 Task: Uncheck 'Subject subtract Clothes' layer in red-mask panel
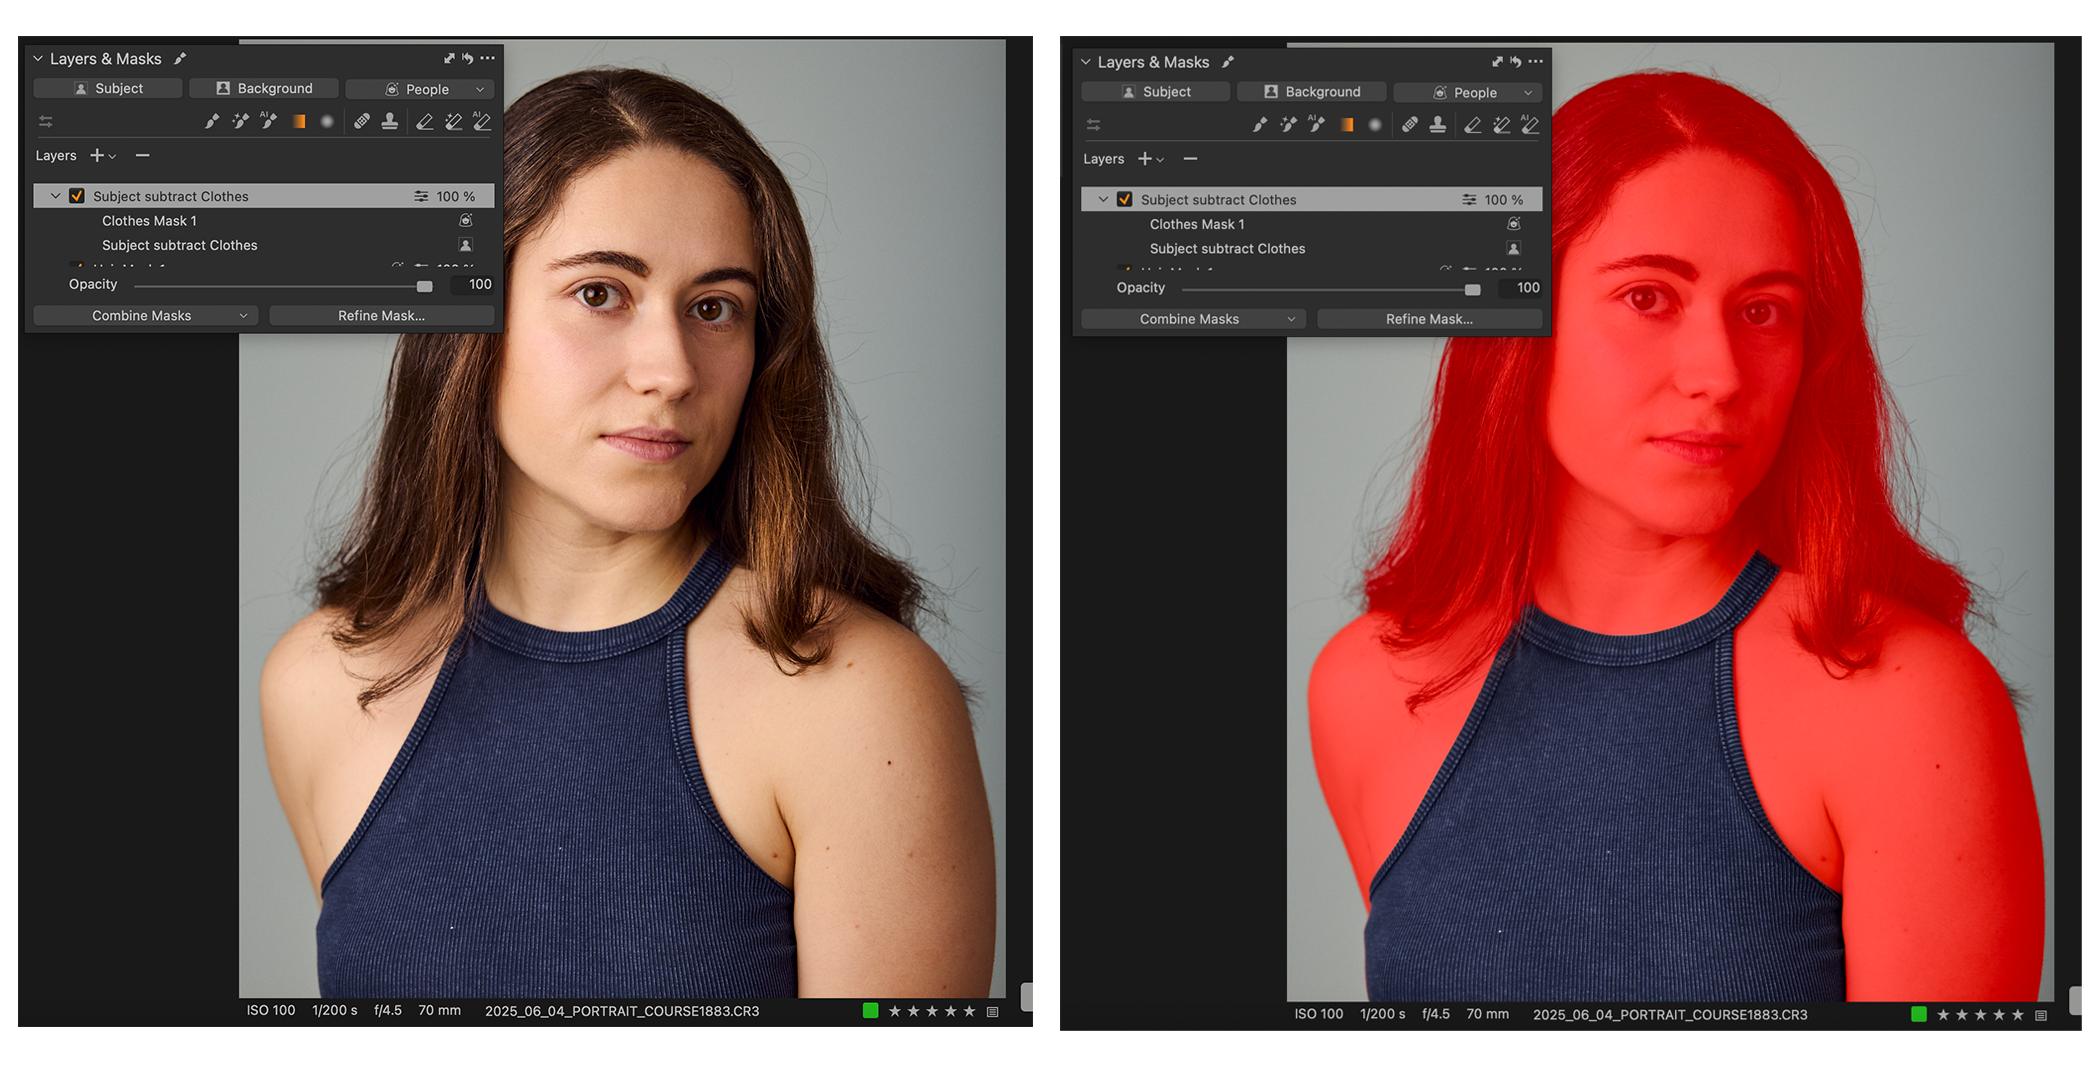pos(1125,200)
